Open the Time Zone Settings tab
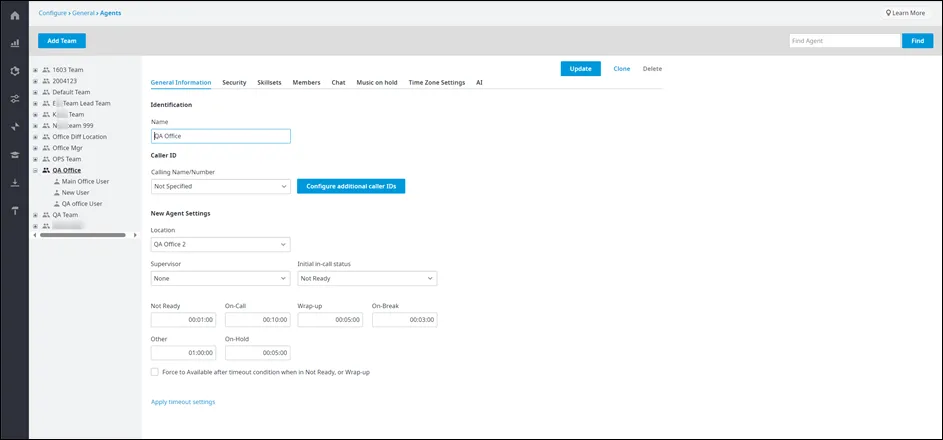Screen dimensions: 943x440 (437, 82)
